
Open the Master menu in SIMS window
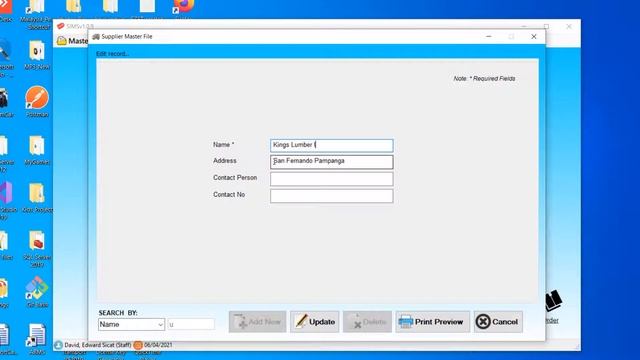[73, 41]
